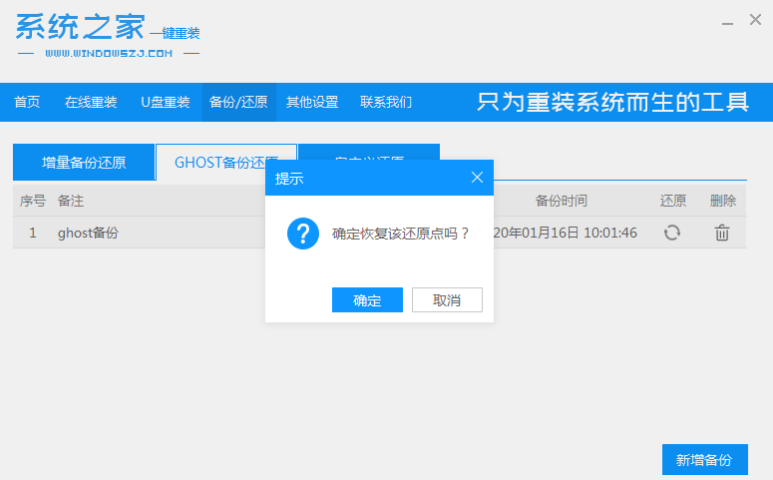Click row number 1 cell

33,233
